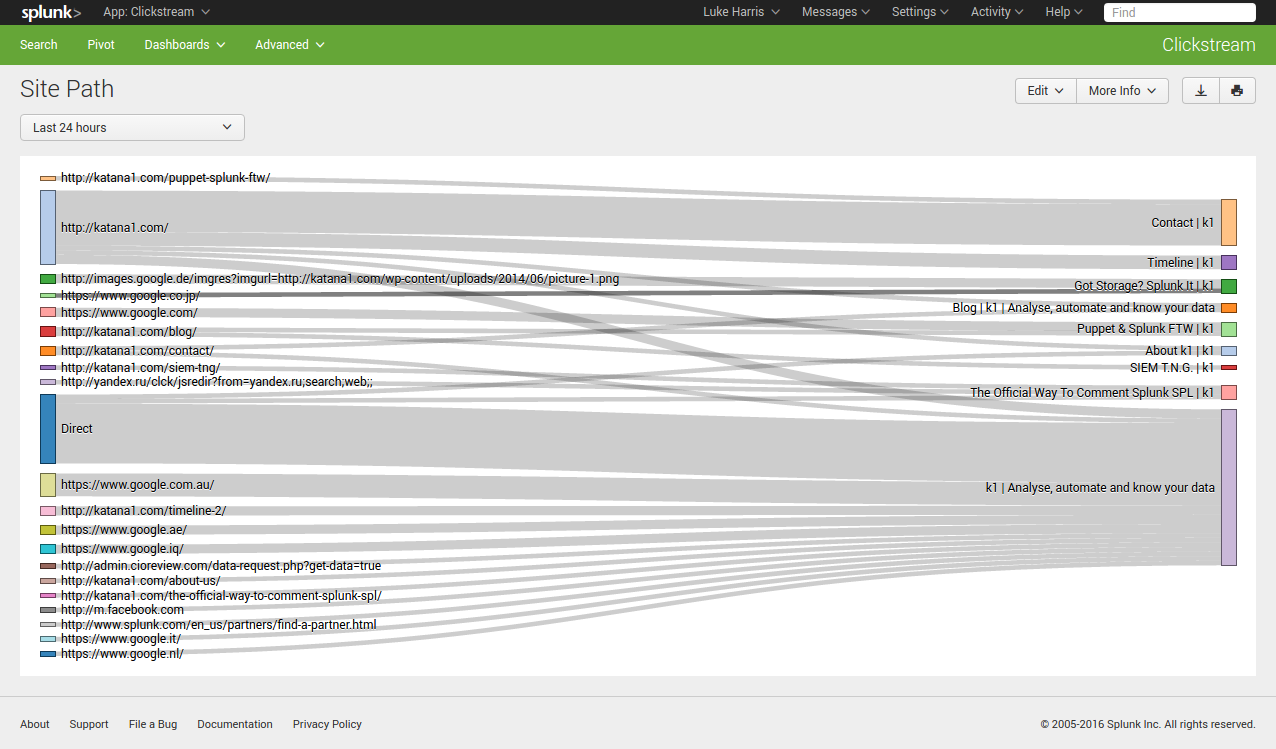
Task: Click the File a Bug link
Action: click(x=153, y=724)
